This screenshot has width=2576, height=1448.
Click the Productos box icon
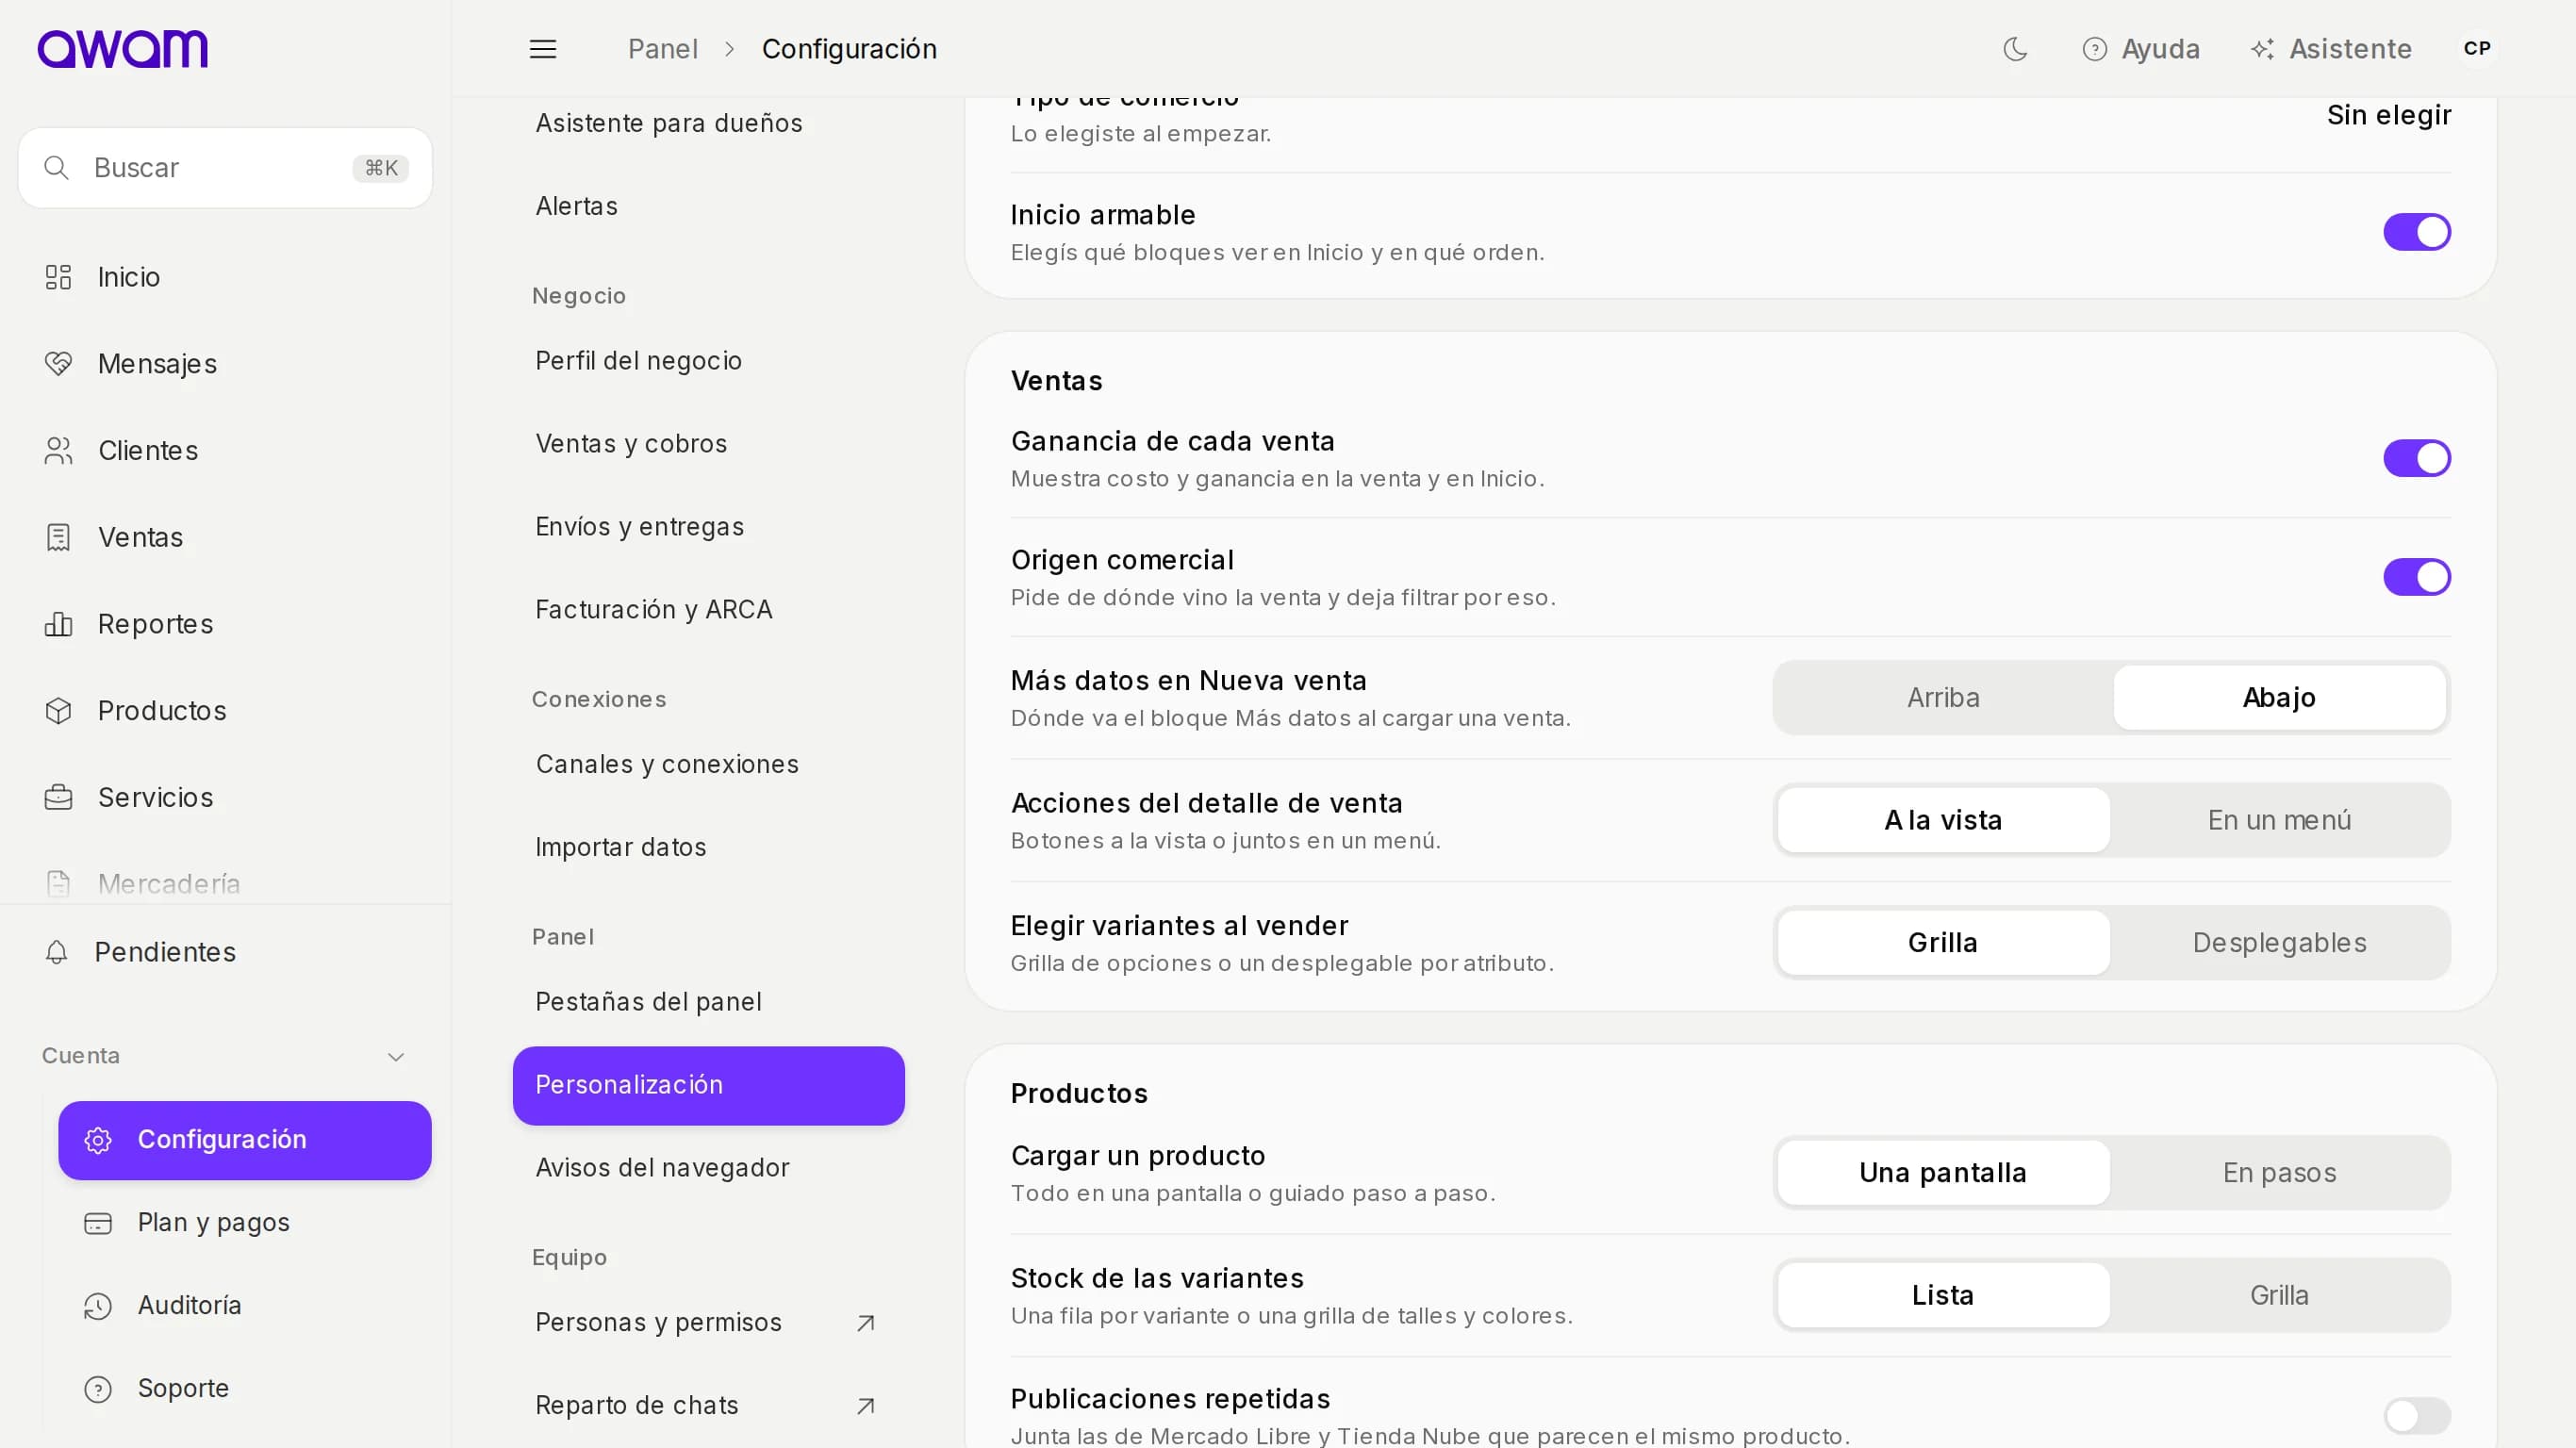pos(58,711)
